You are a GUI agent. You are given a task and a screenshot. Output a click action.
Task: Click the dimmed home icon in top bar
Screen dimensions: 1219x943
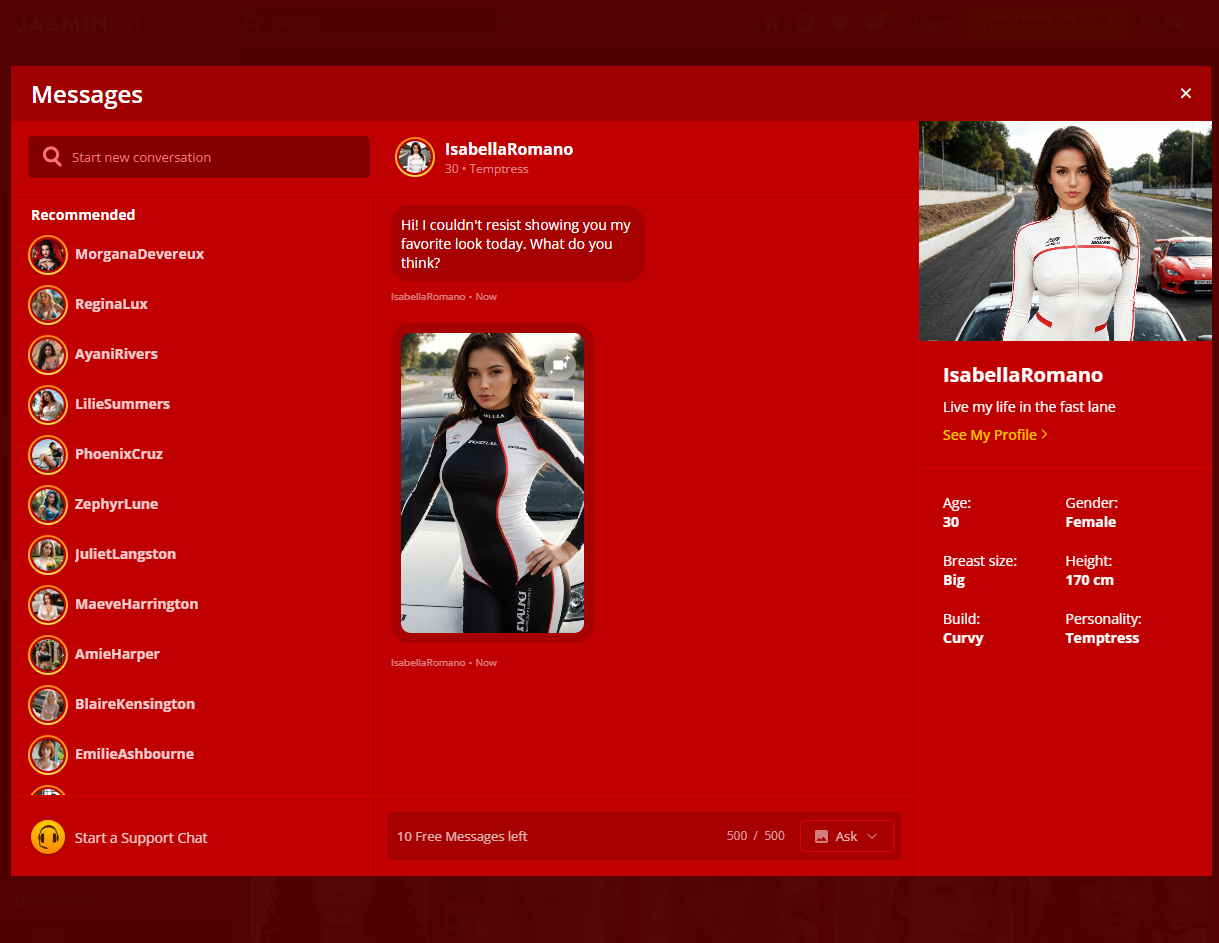coord(772,23)
